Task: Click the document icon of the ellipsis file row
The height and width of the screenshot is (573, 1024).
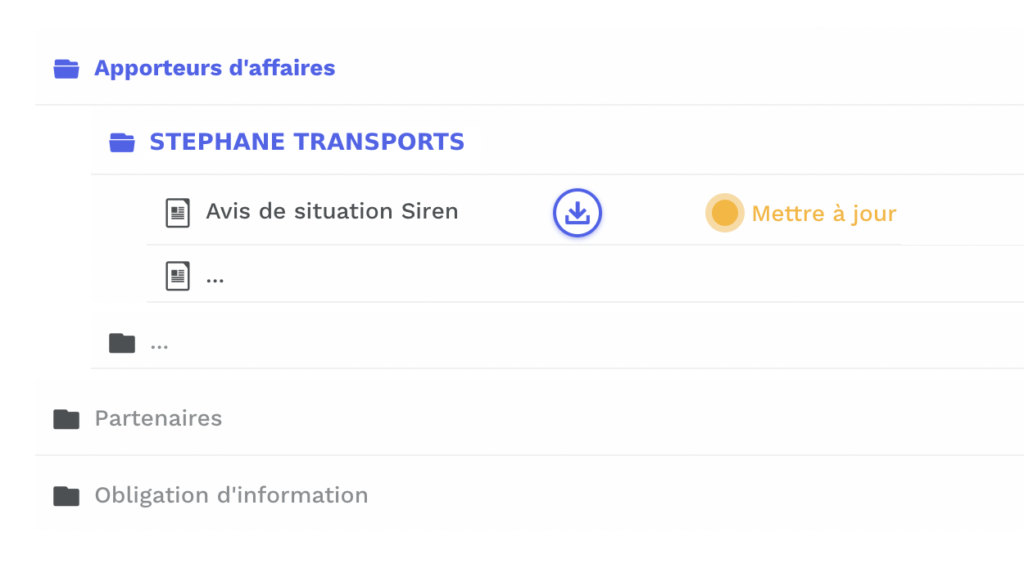Action: click(x=177, y=276)
